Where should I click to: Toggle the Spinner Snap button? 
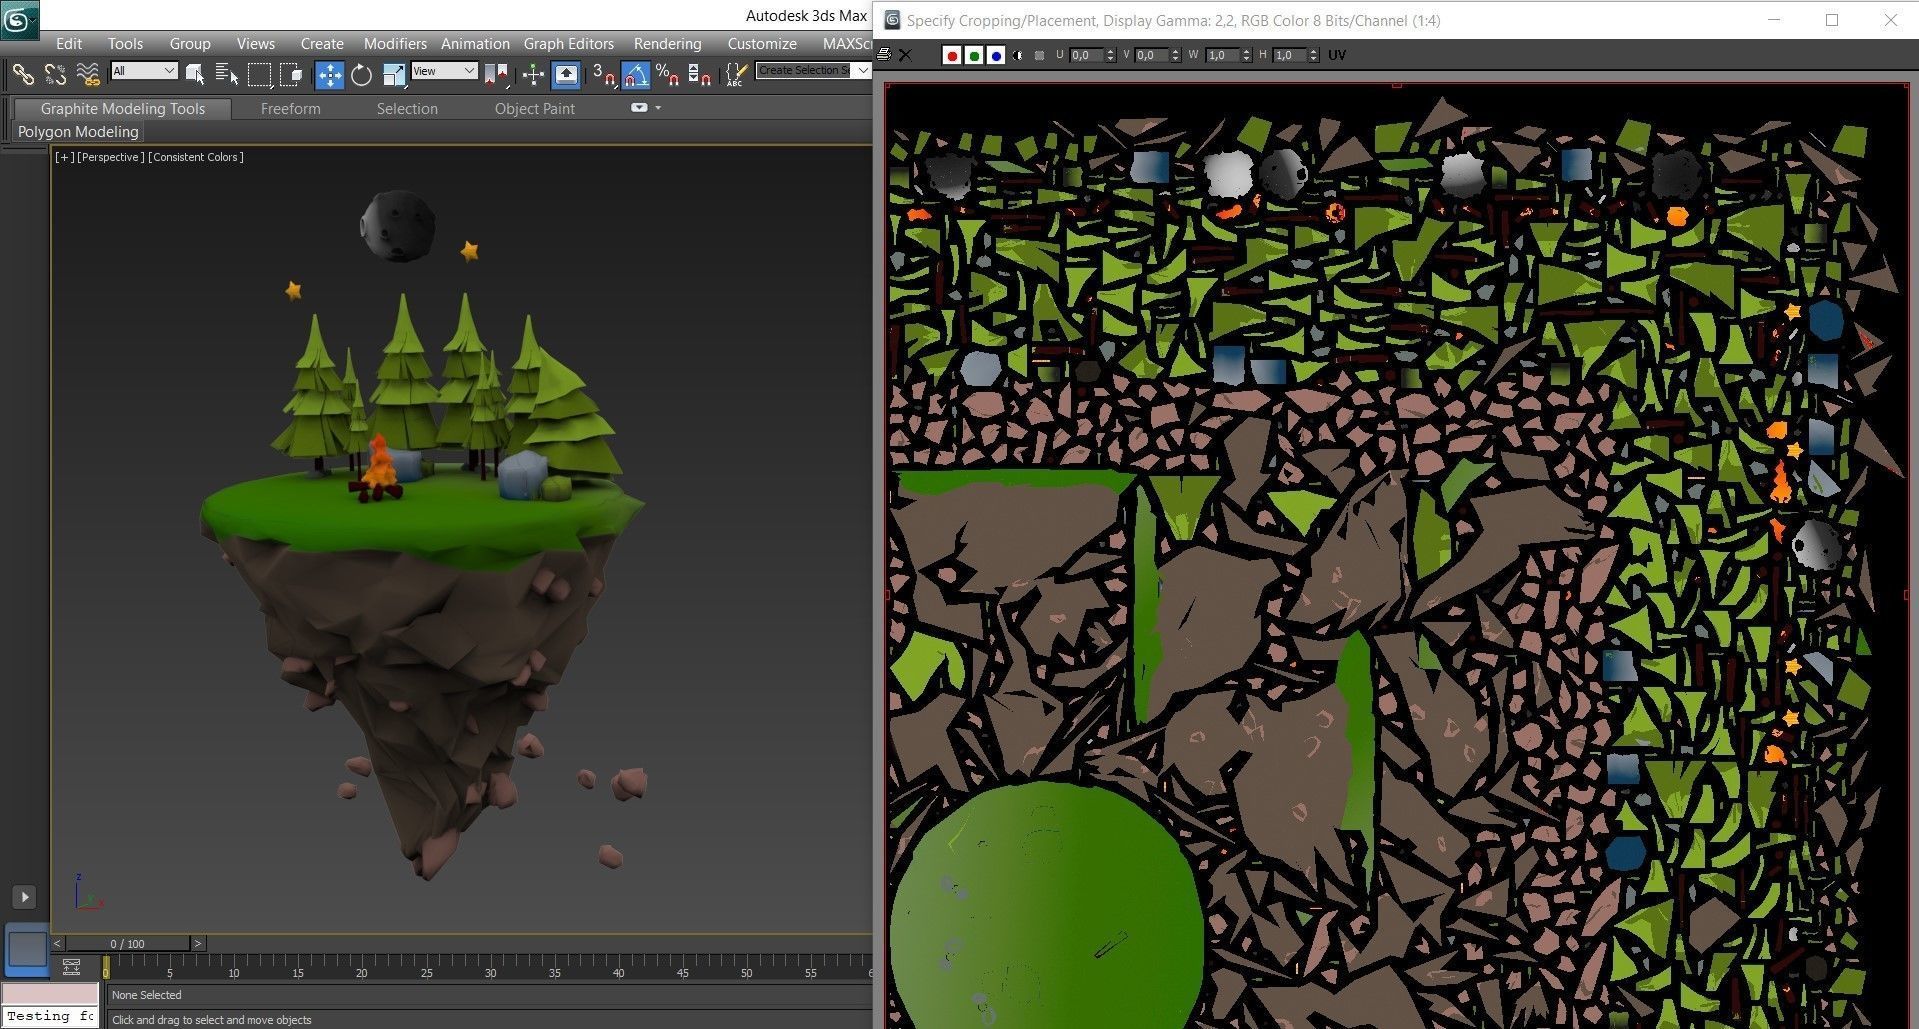click(x=700, y=74)
